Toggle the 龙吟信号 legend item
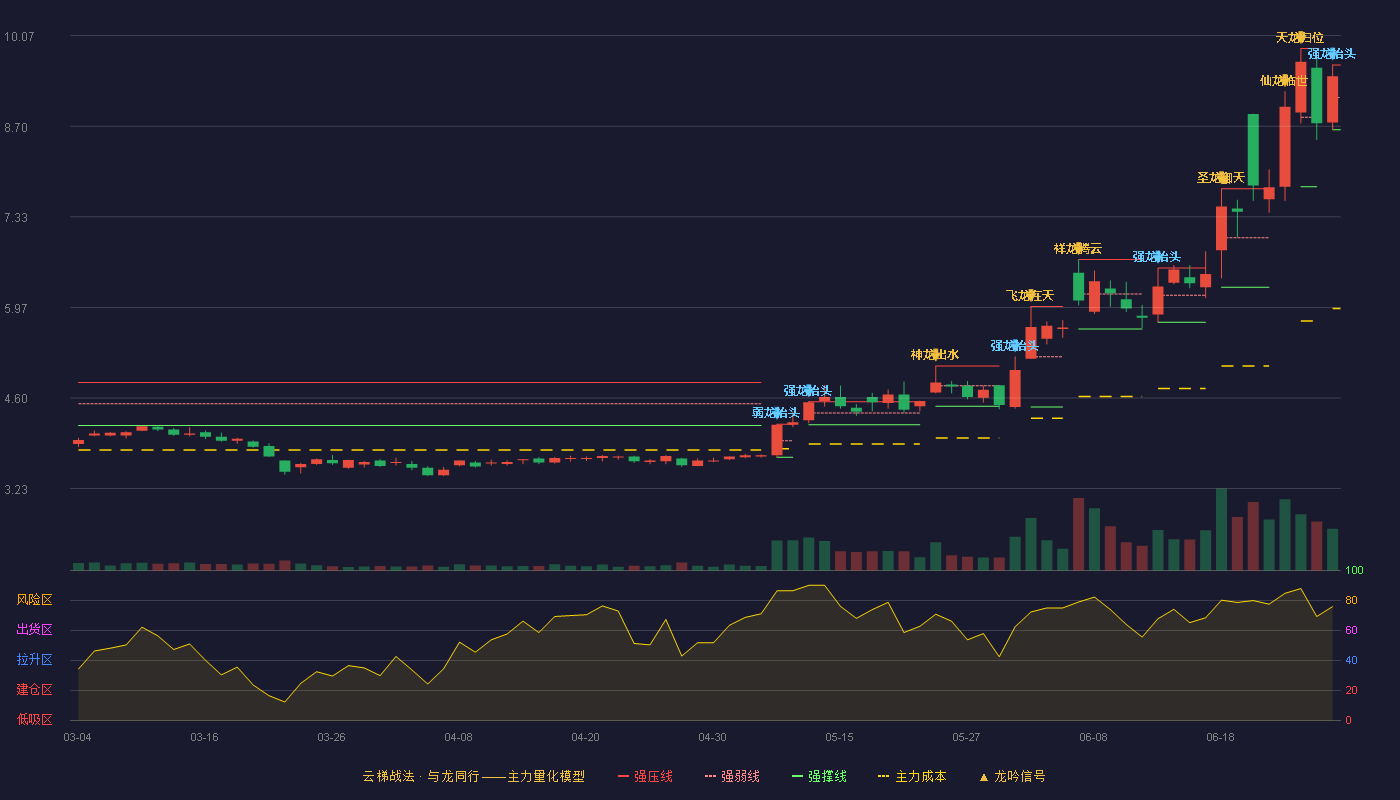Image resolution: width=1400 pixels, height=800 pixels. point(1012,776)
